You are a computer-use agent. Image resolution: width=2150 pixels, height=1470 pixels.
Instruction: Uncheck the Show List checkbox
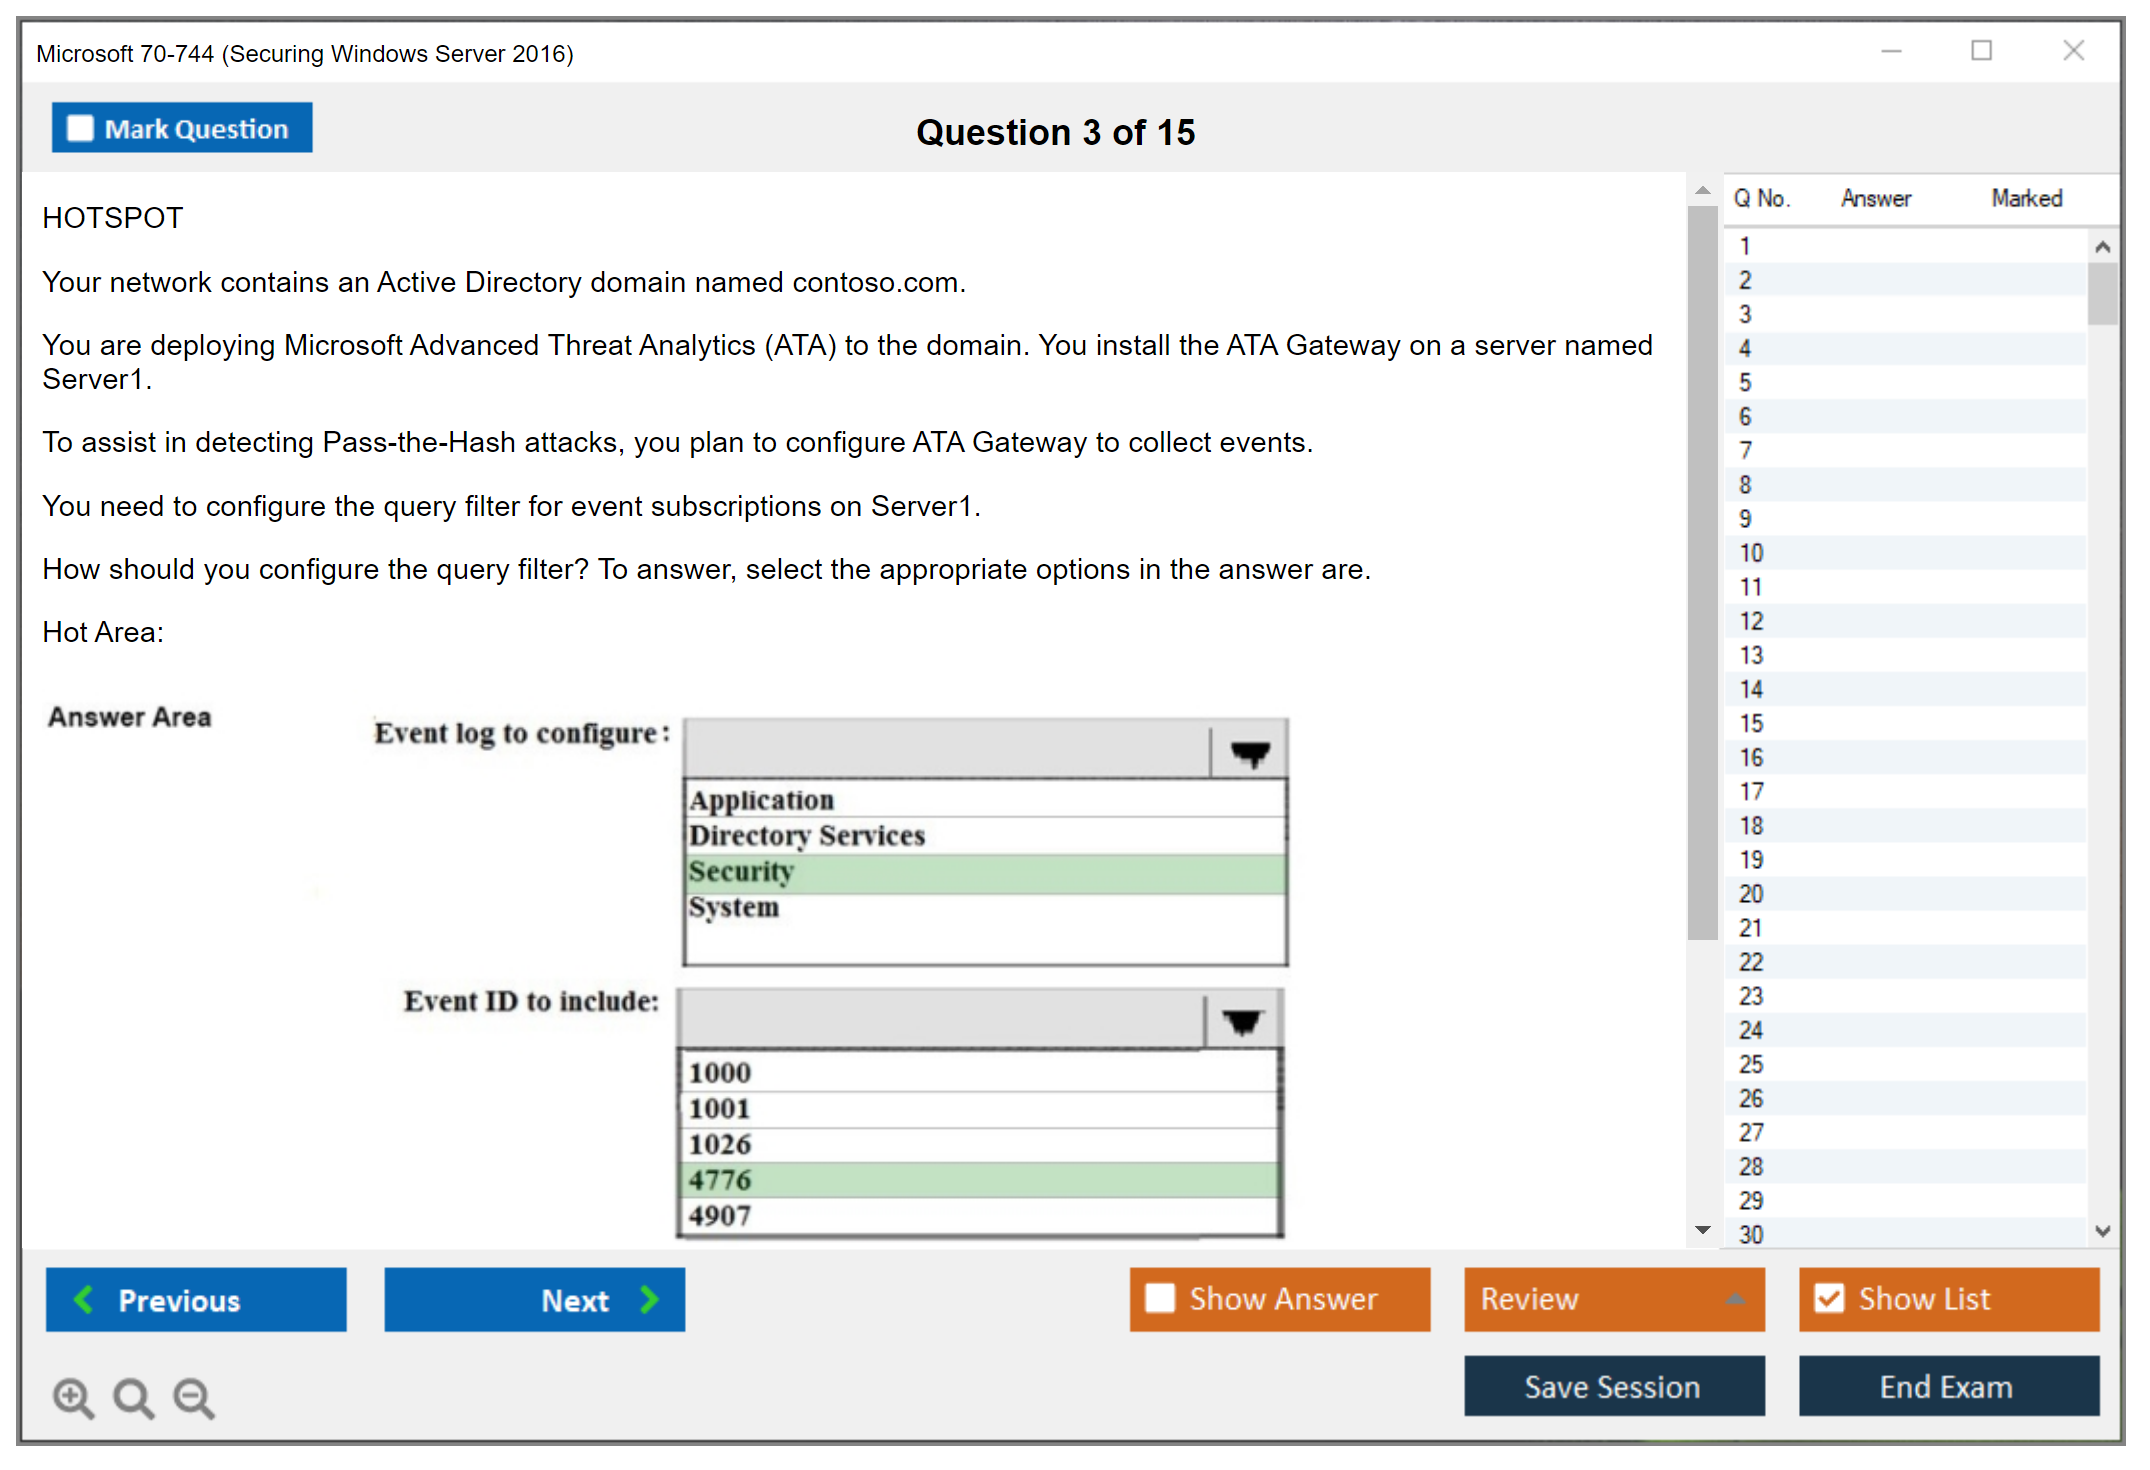[1829, 1298]
